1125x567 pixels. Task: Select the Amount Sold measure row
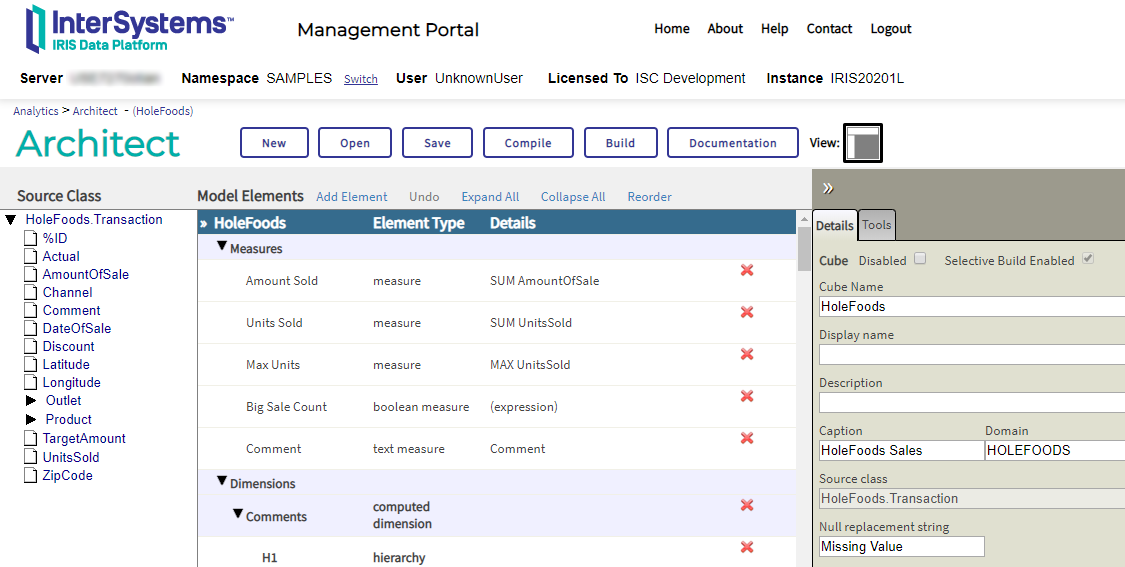pyautogui.click(x=496, y=281)
